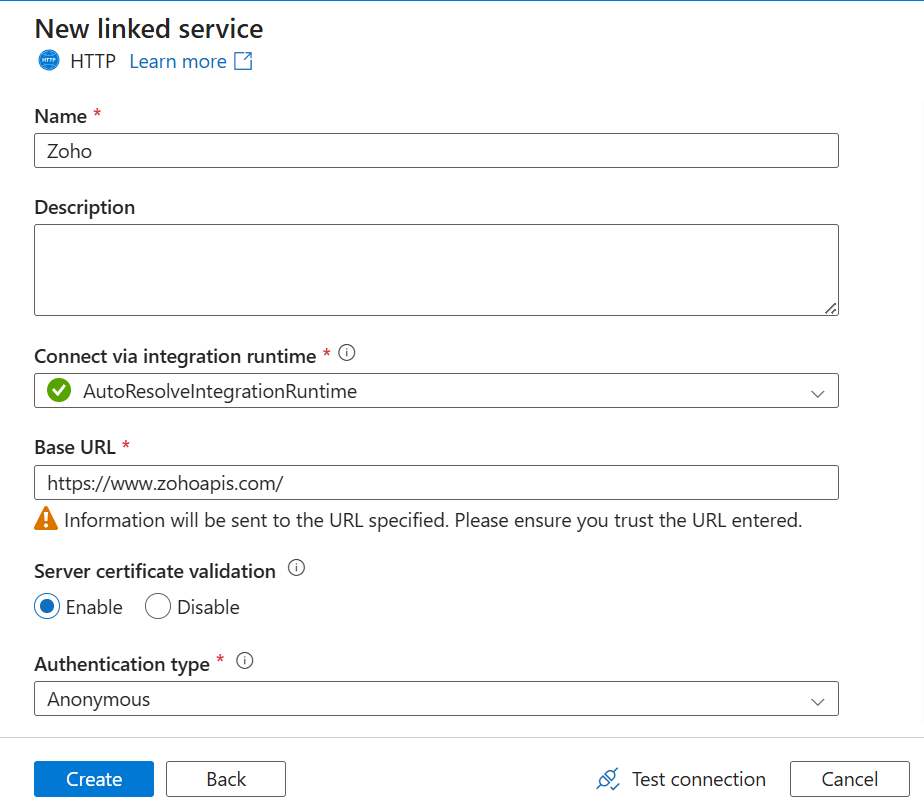Click info icon beside Authentication type
924x805 pixels.
pos(244,661)
